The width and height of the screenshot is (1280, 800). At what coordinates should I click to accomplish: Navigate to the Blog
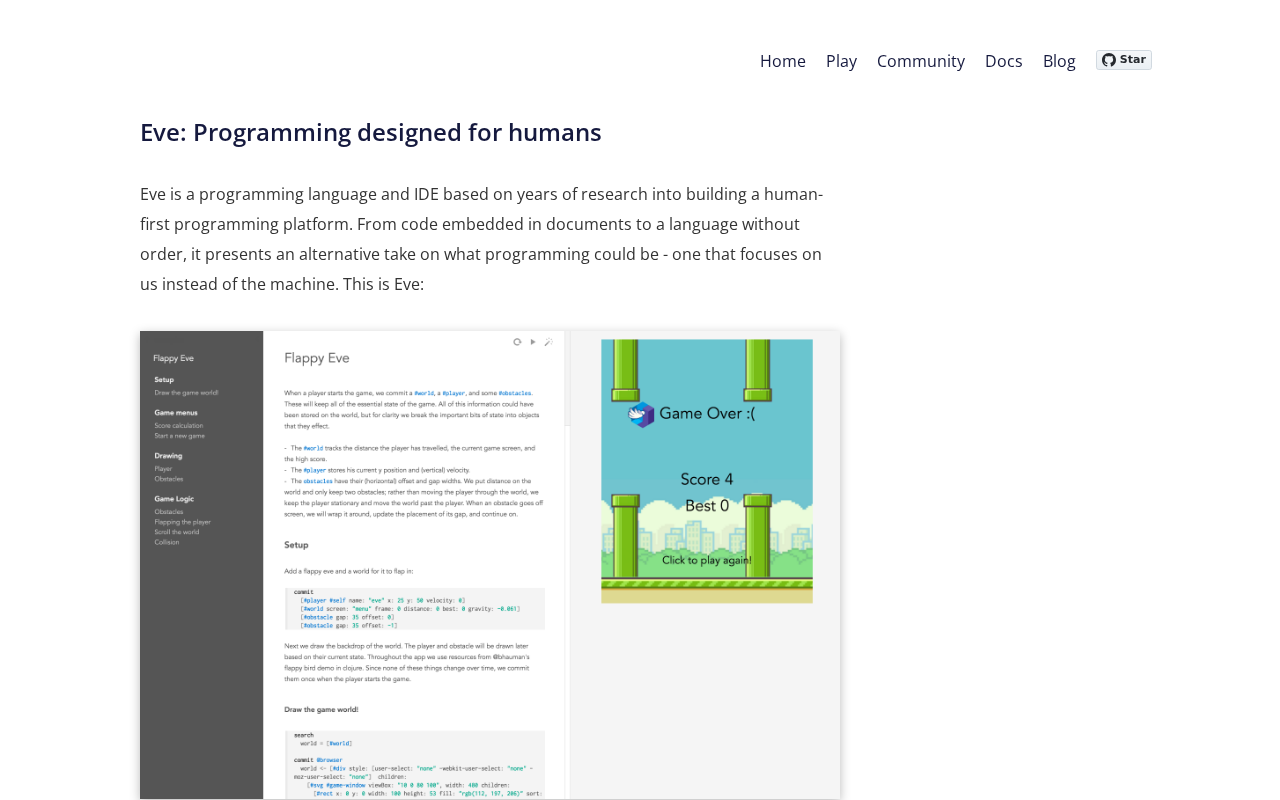(1059, 61)
